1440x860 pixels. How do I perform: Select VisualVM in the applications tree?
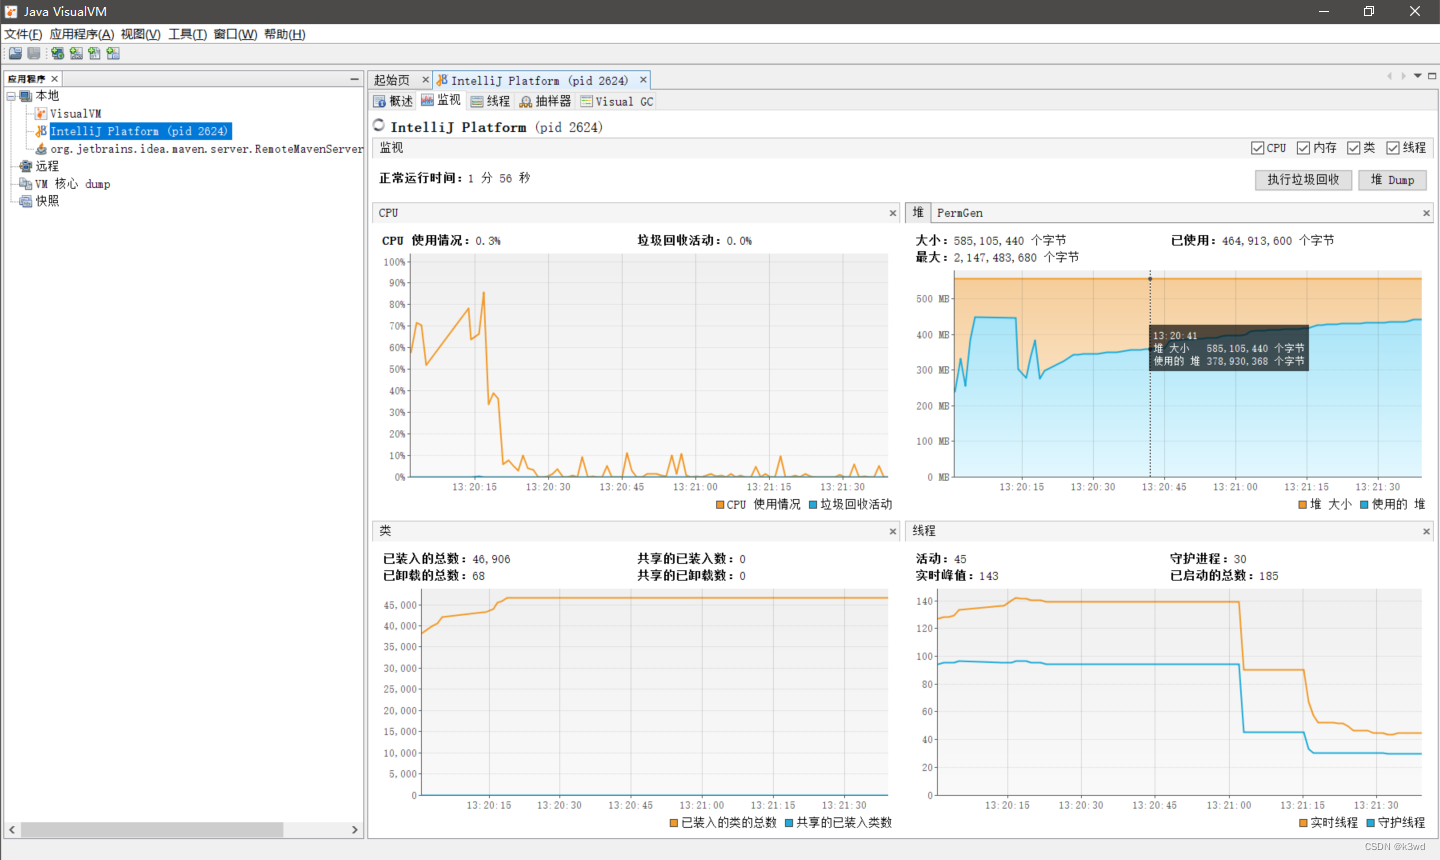pyautogui.click(x=76, y=114)
